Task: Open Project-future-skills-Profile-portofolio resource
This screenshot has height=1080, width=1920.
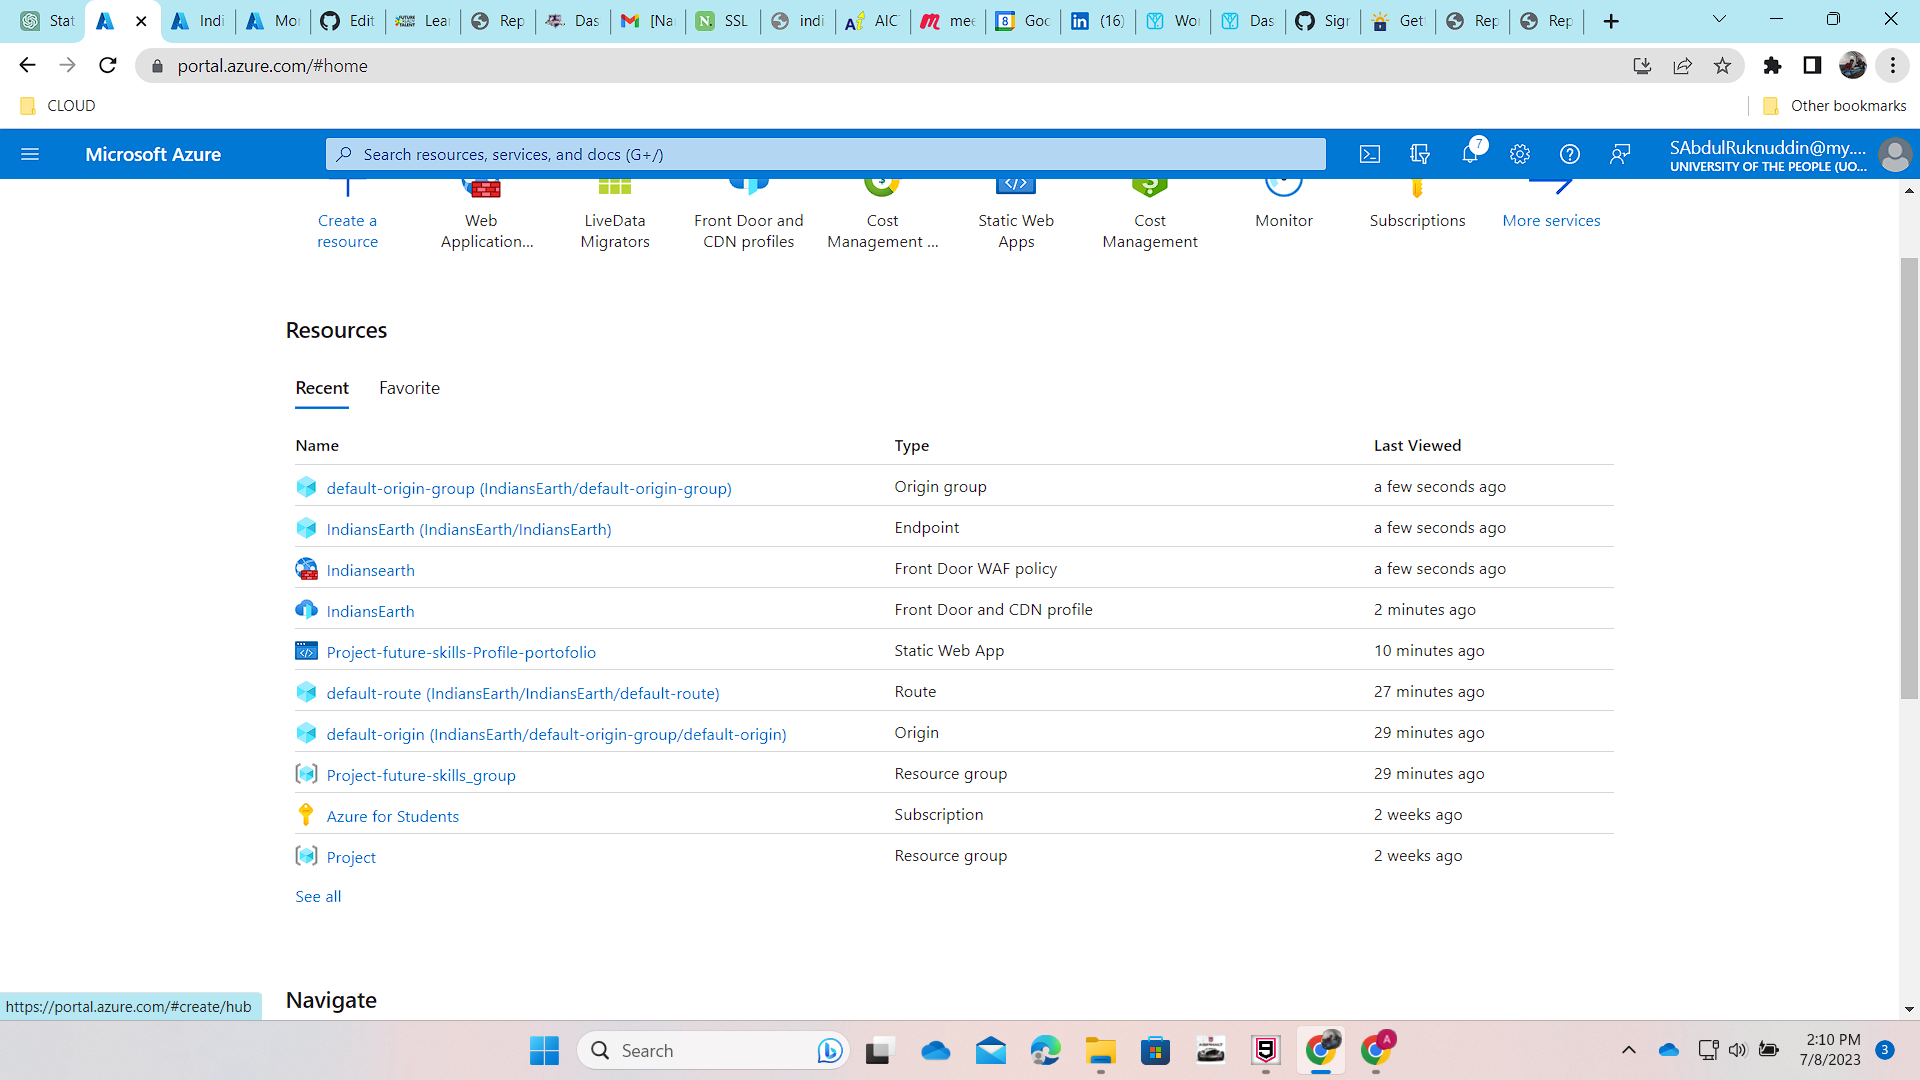Action: [x=461, y=651]
